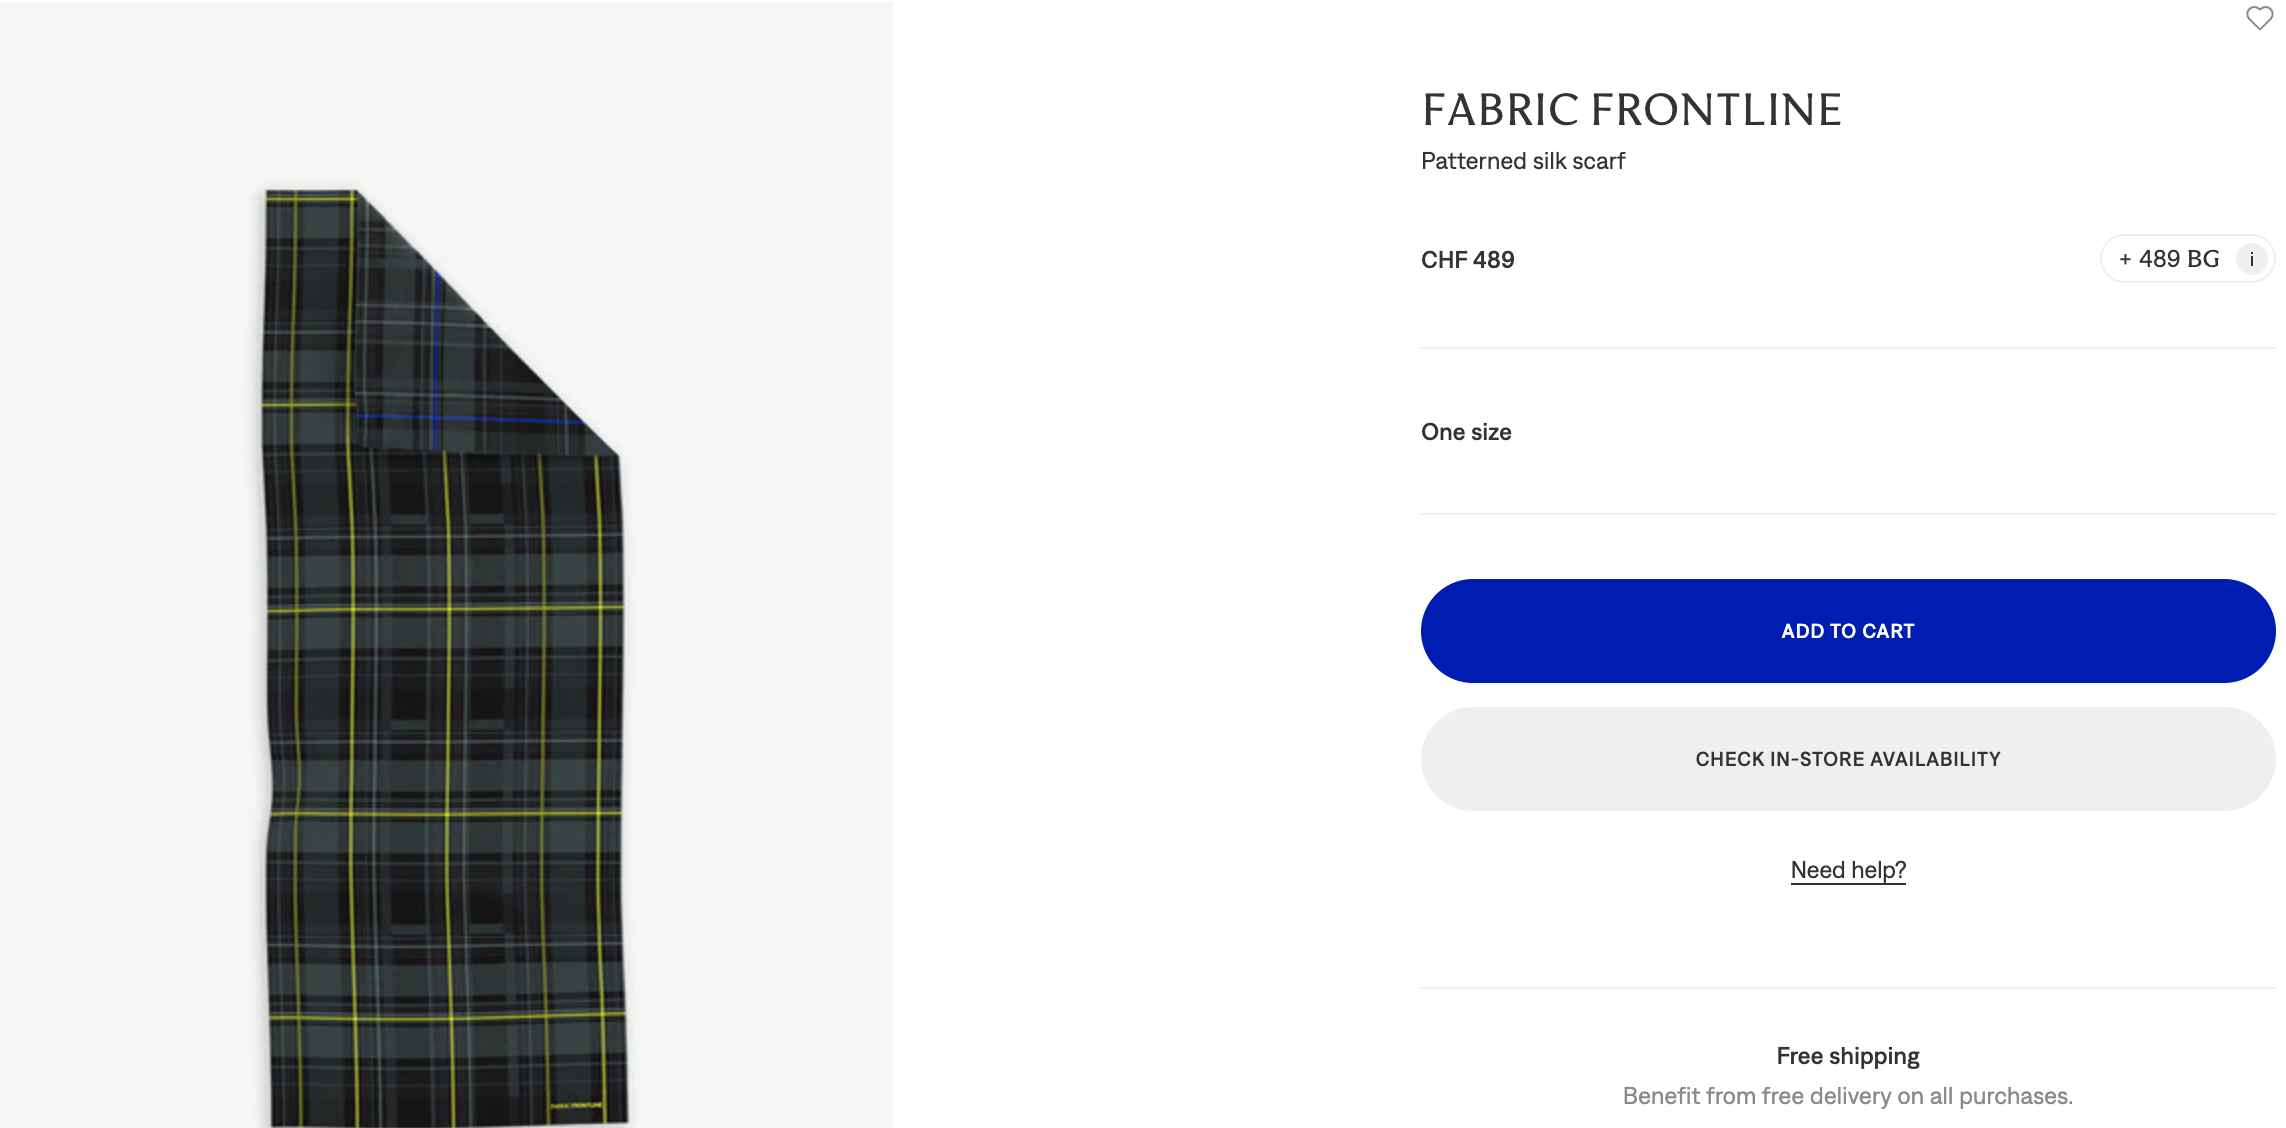Open the 'Need help?' link

pyautogui.click(x=1847, y=870)
